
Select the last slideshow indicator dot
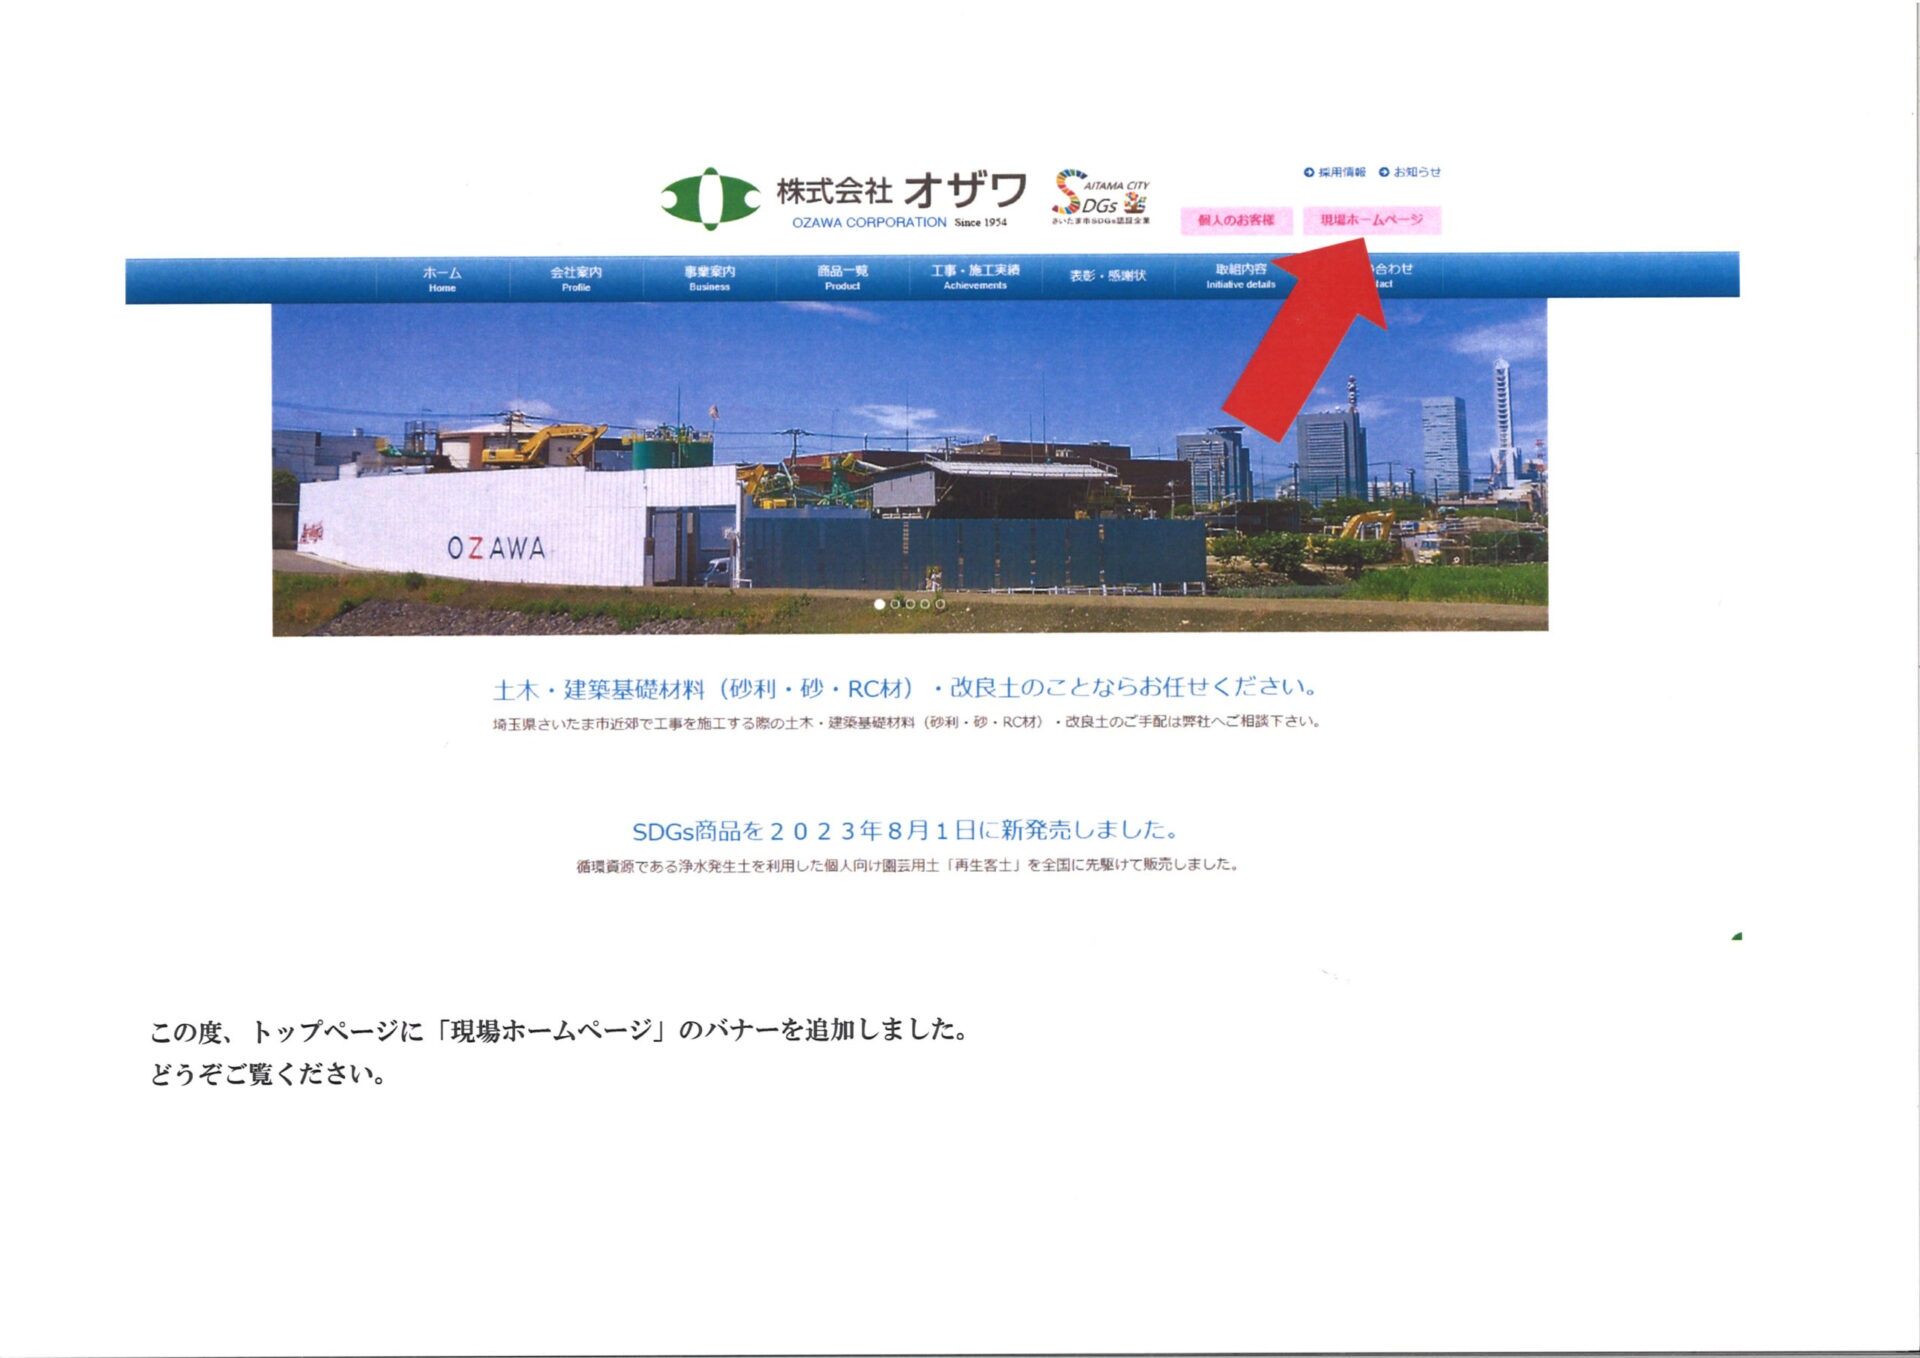(940, 604)
